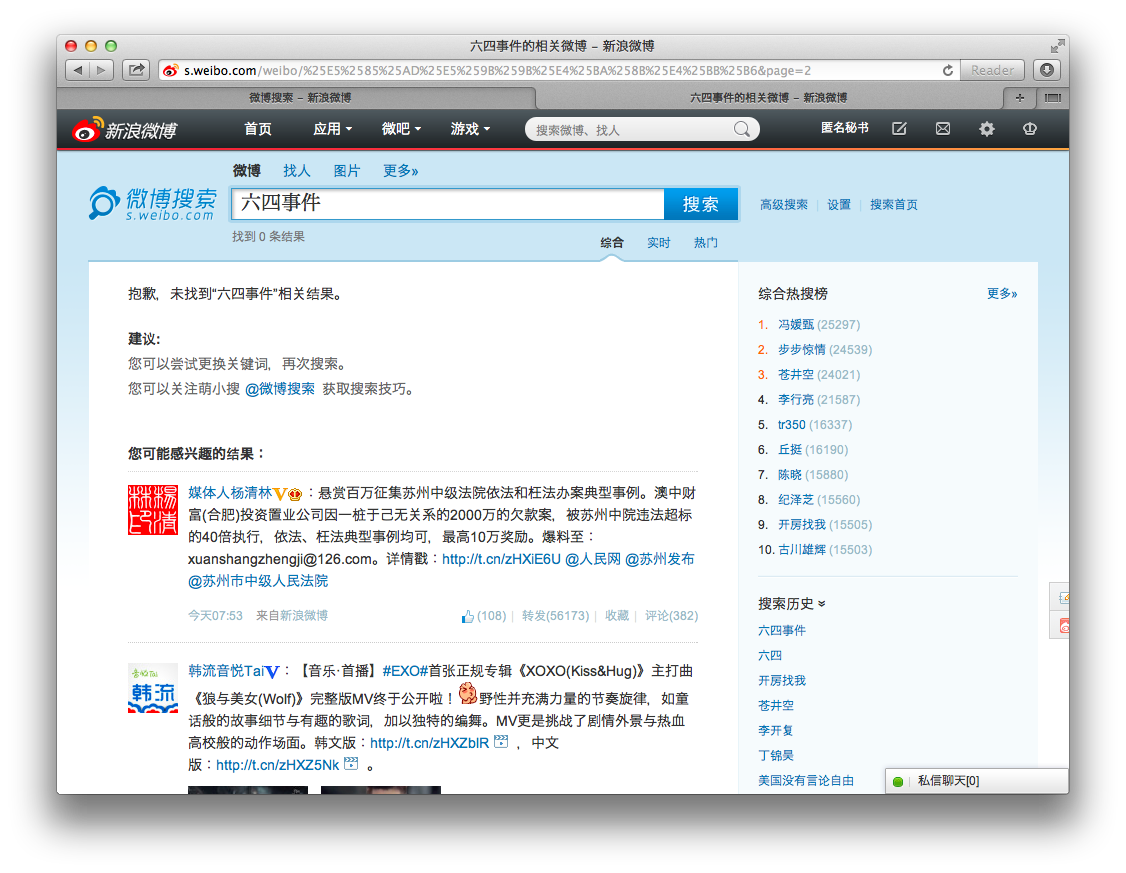
Task: Open 更多» in 综合热搜榜 panel
Action: coord(1002,293)
